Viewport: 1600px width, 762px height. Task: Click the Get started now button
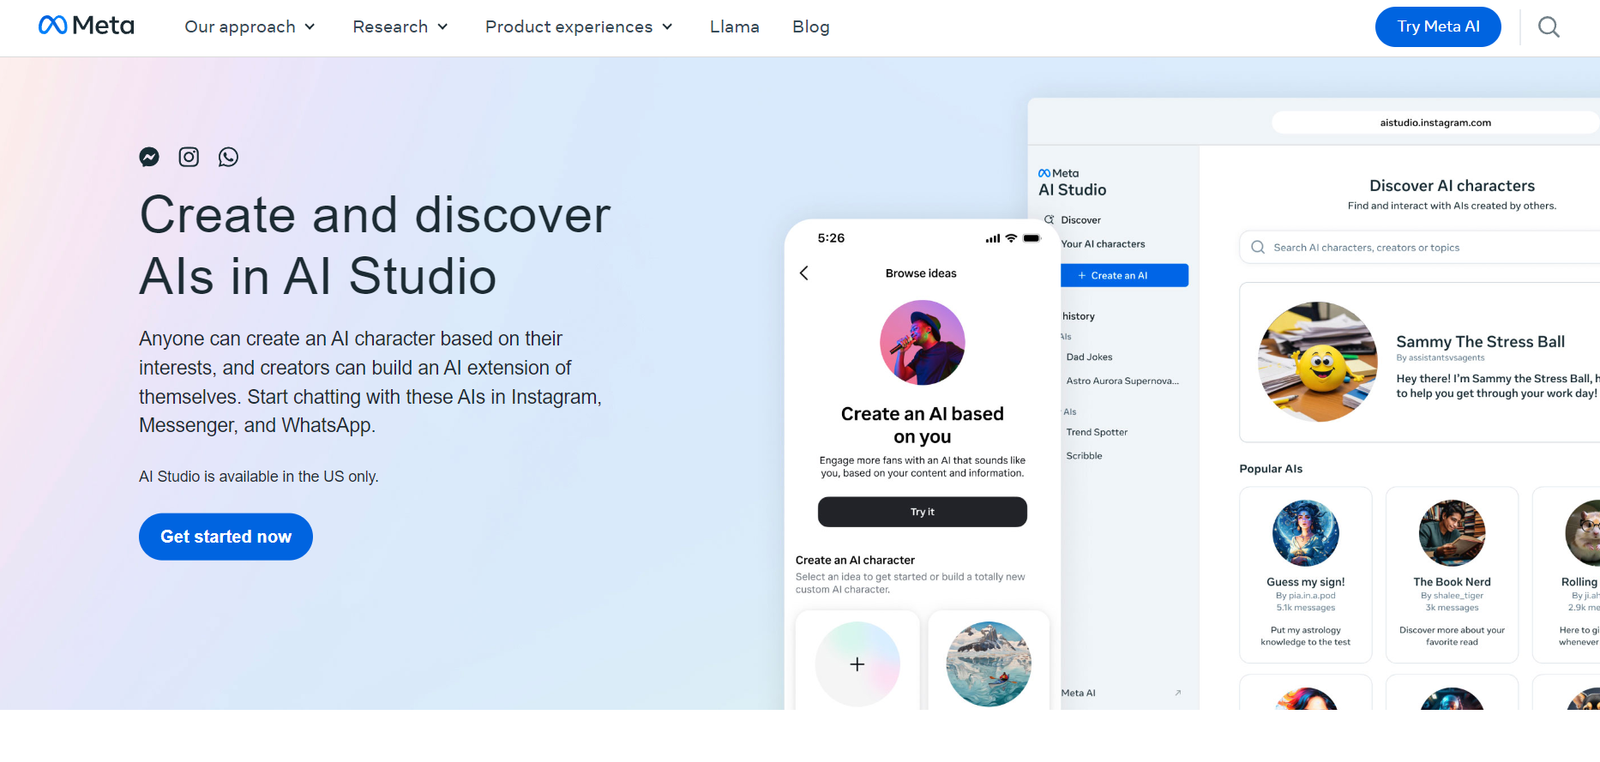[x=226, y=537]
